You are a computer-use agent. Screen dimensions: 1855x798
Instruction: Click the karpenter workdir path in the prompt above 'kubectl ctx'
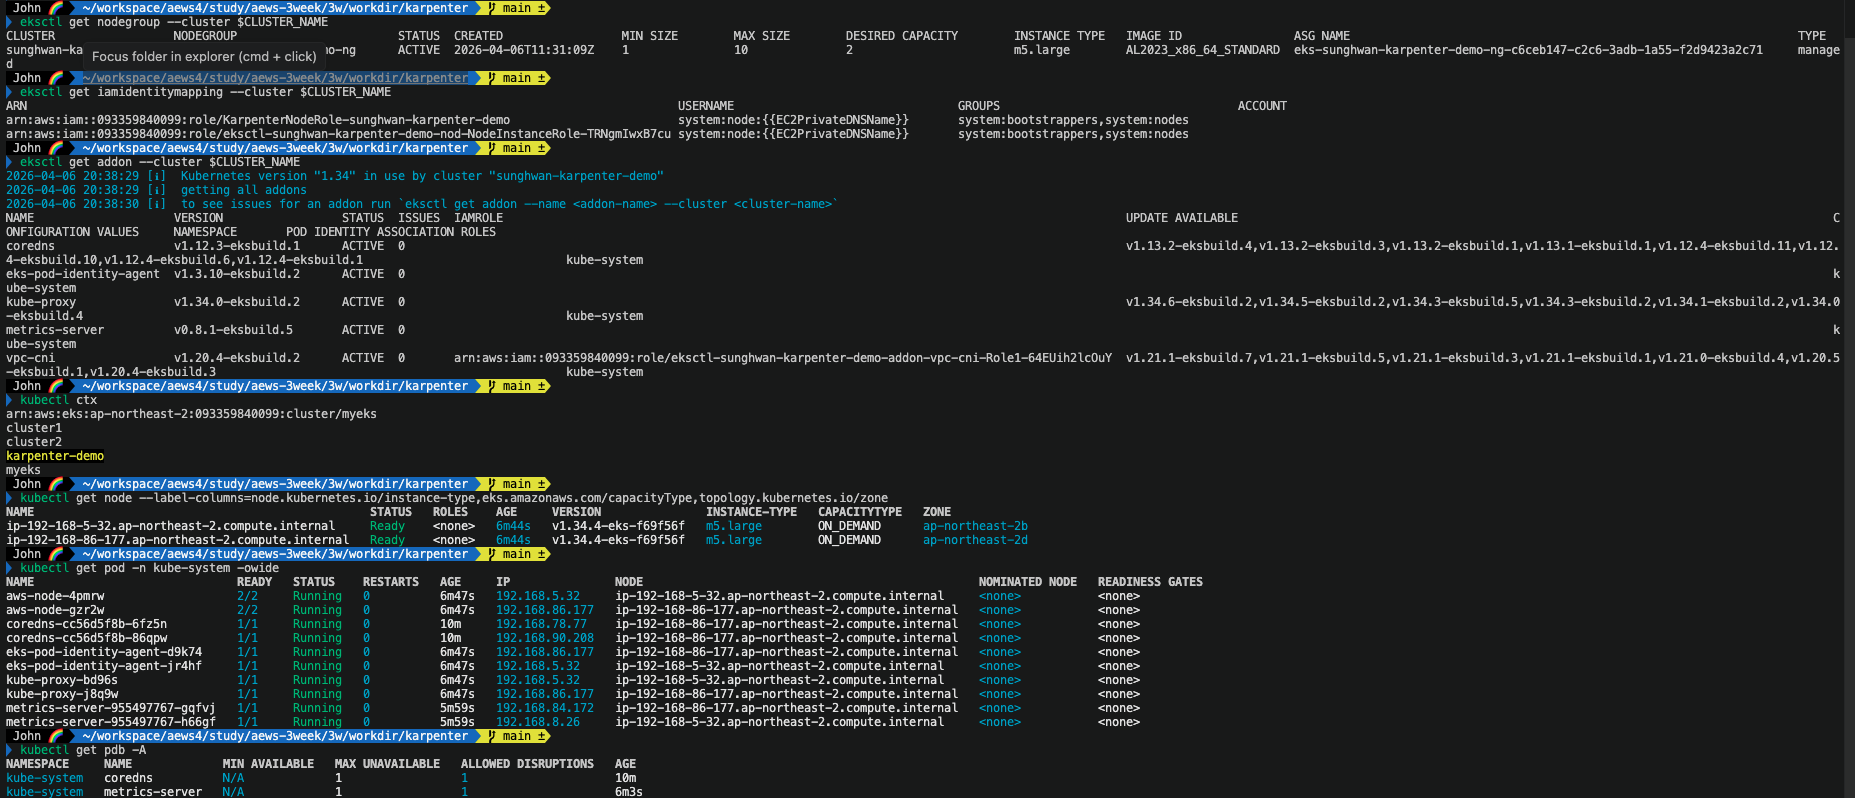275,386
